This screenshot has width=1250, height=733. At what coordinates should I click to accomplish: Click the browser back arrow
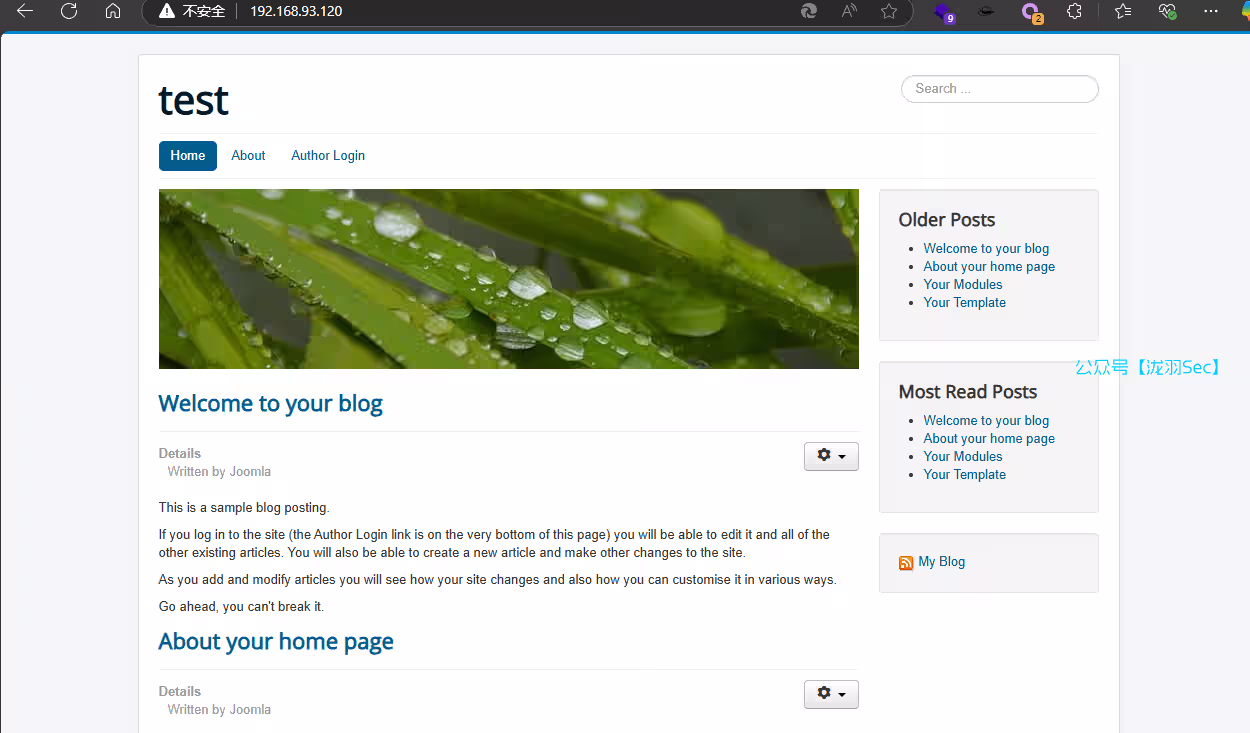tap(25, 11)
